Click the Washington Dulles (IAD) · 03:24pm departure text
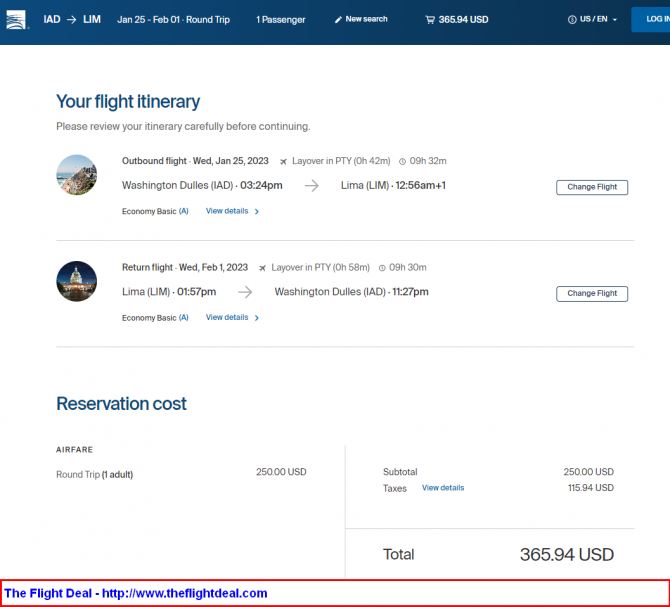 click(x=202, y=185)
